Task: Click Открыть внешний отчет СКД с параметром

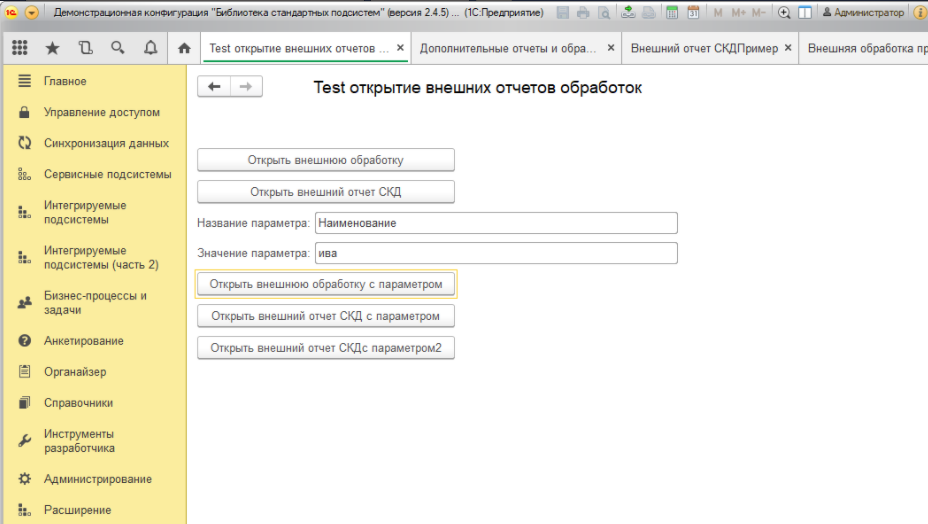Action: coord(326,316)
